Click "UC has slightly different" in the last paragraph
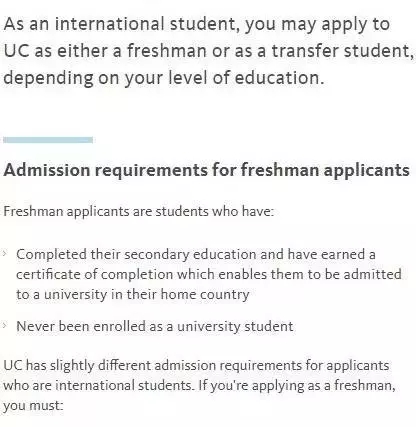The image size is (416, 427). (x=77, y=366)
